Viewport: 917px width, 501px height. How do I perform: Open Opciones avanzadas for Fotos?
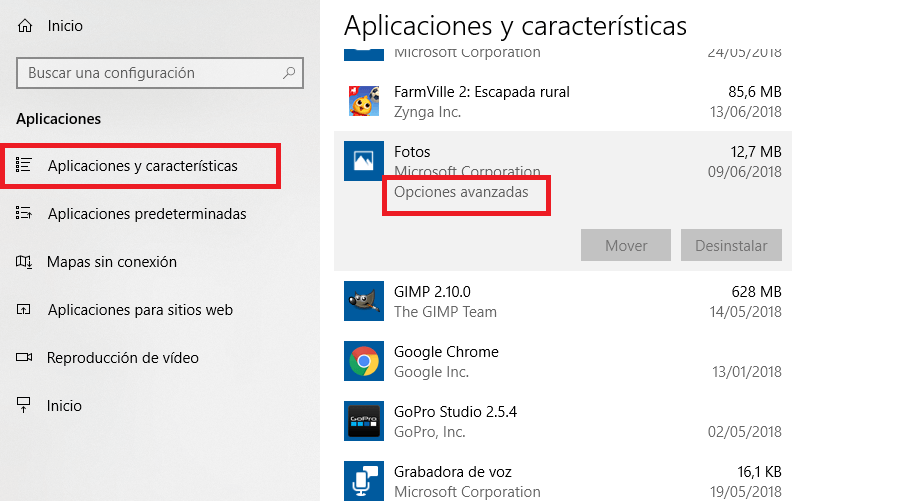[x=461, y=192]
